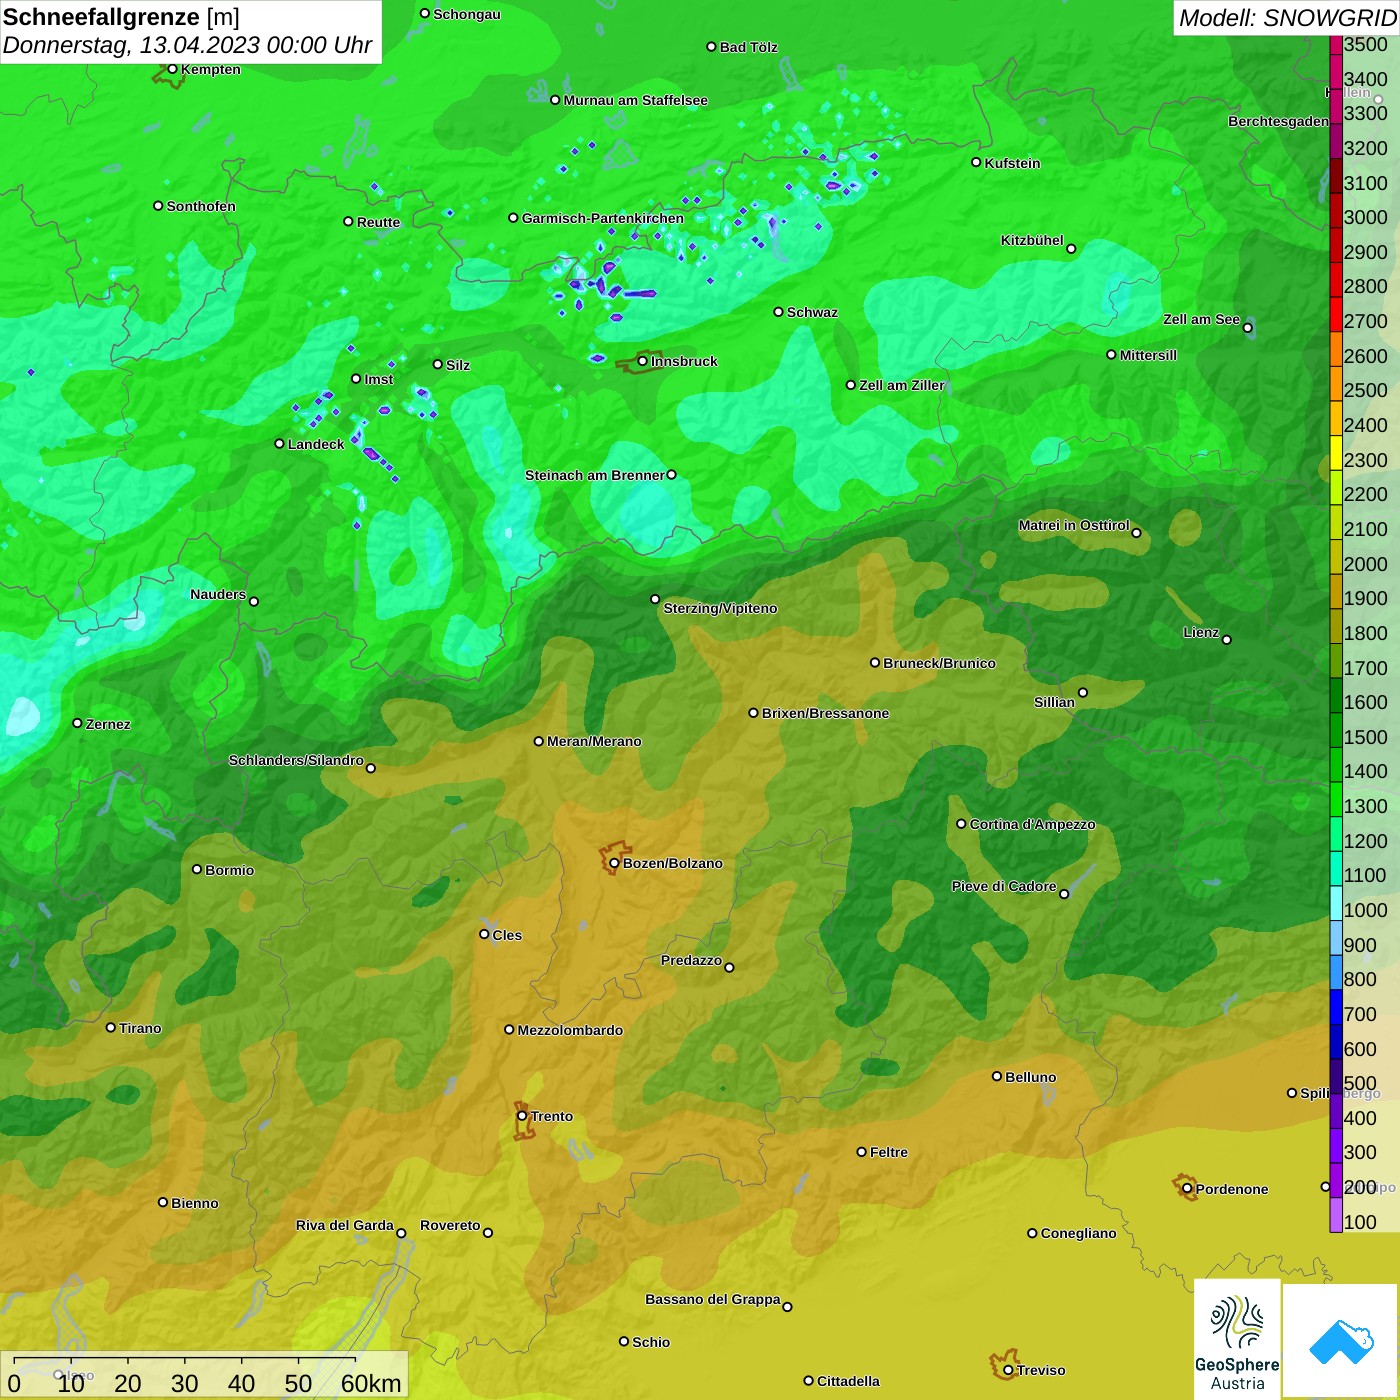The height and width of the screenshot is (1400, 1400).
Task: Click the Feltre marker dot
Action: click(861, 1152)
